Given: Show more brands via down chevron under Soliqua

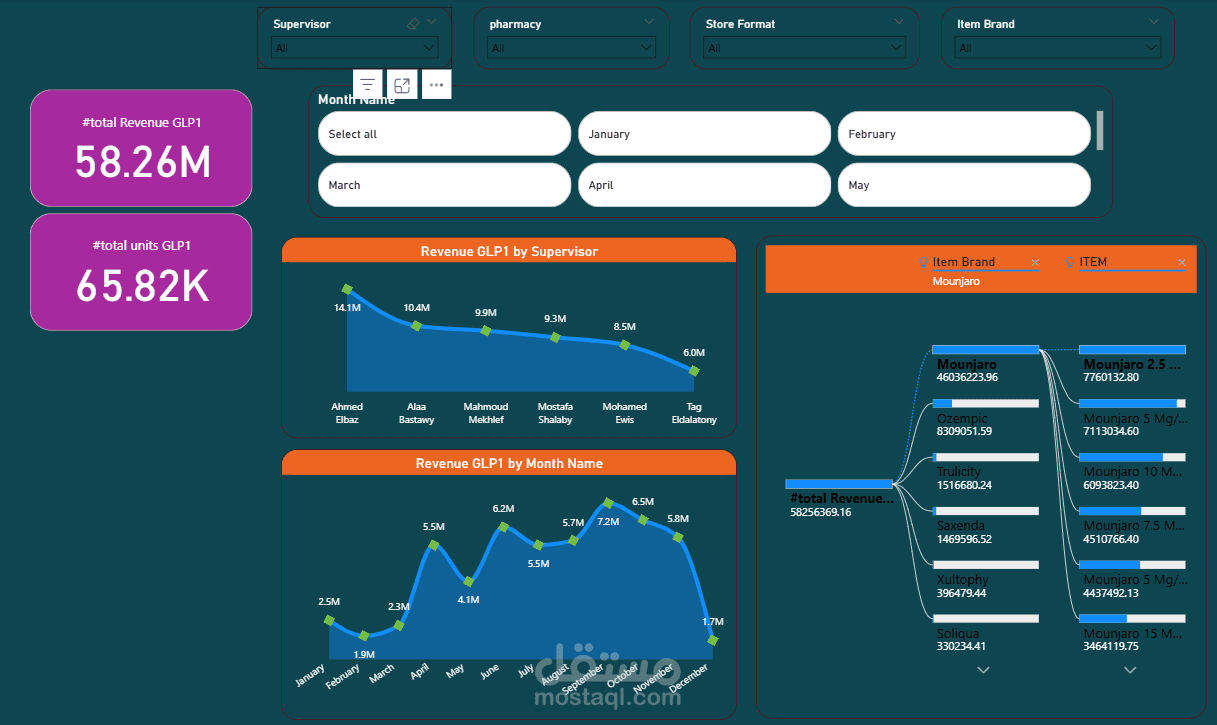Looking at the screenshot, I should coord(983,670).
